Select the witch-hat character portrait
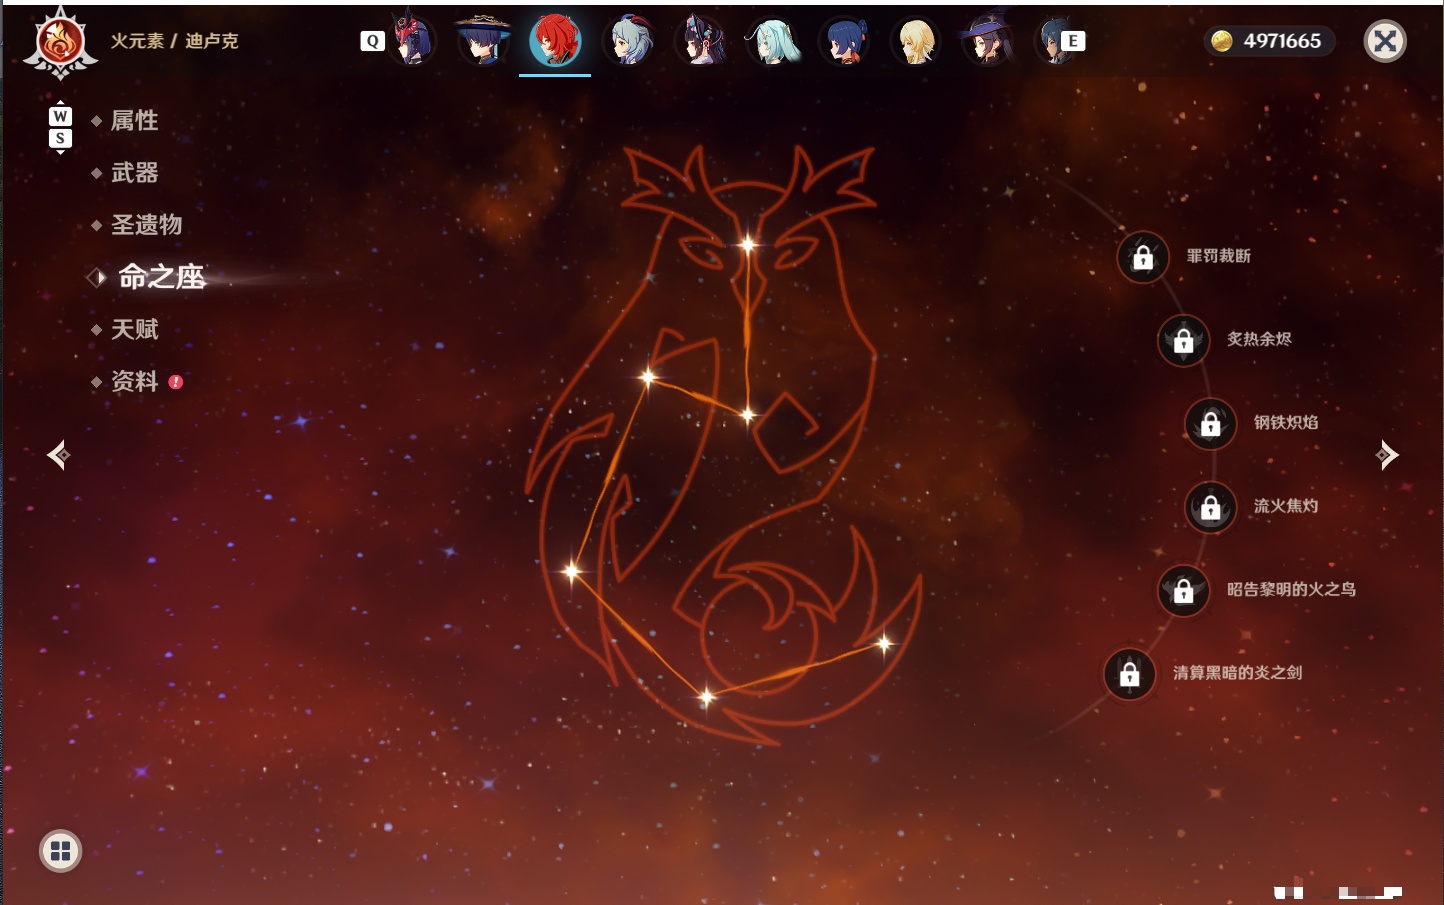 (987, 41)
